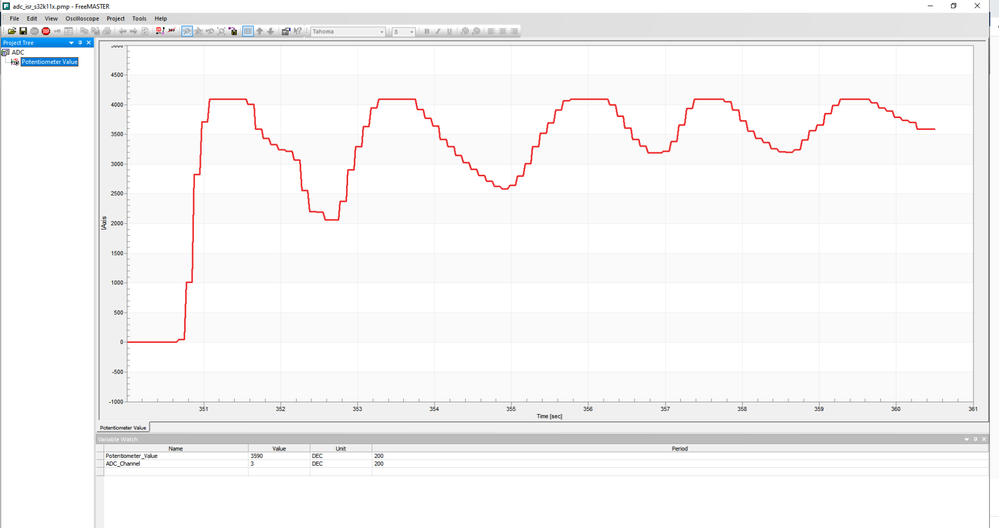Toggle Italic formatting
This screenshot has height=528, width=999.
pos(438,31)
